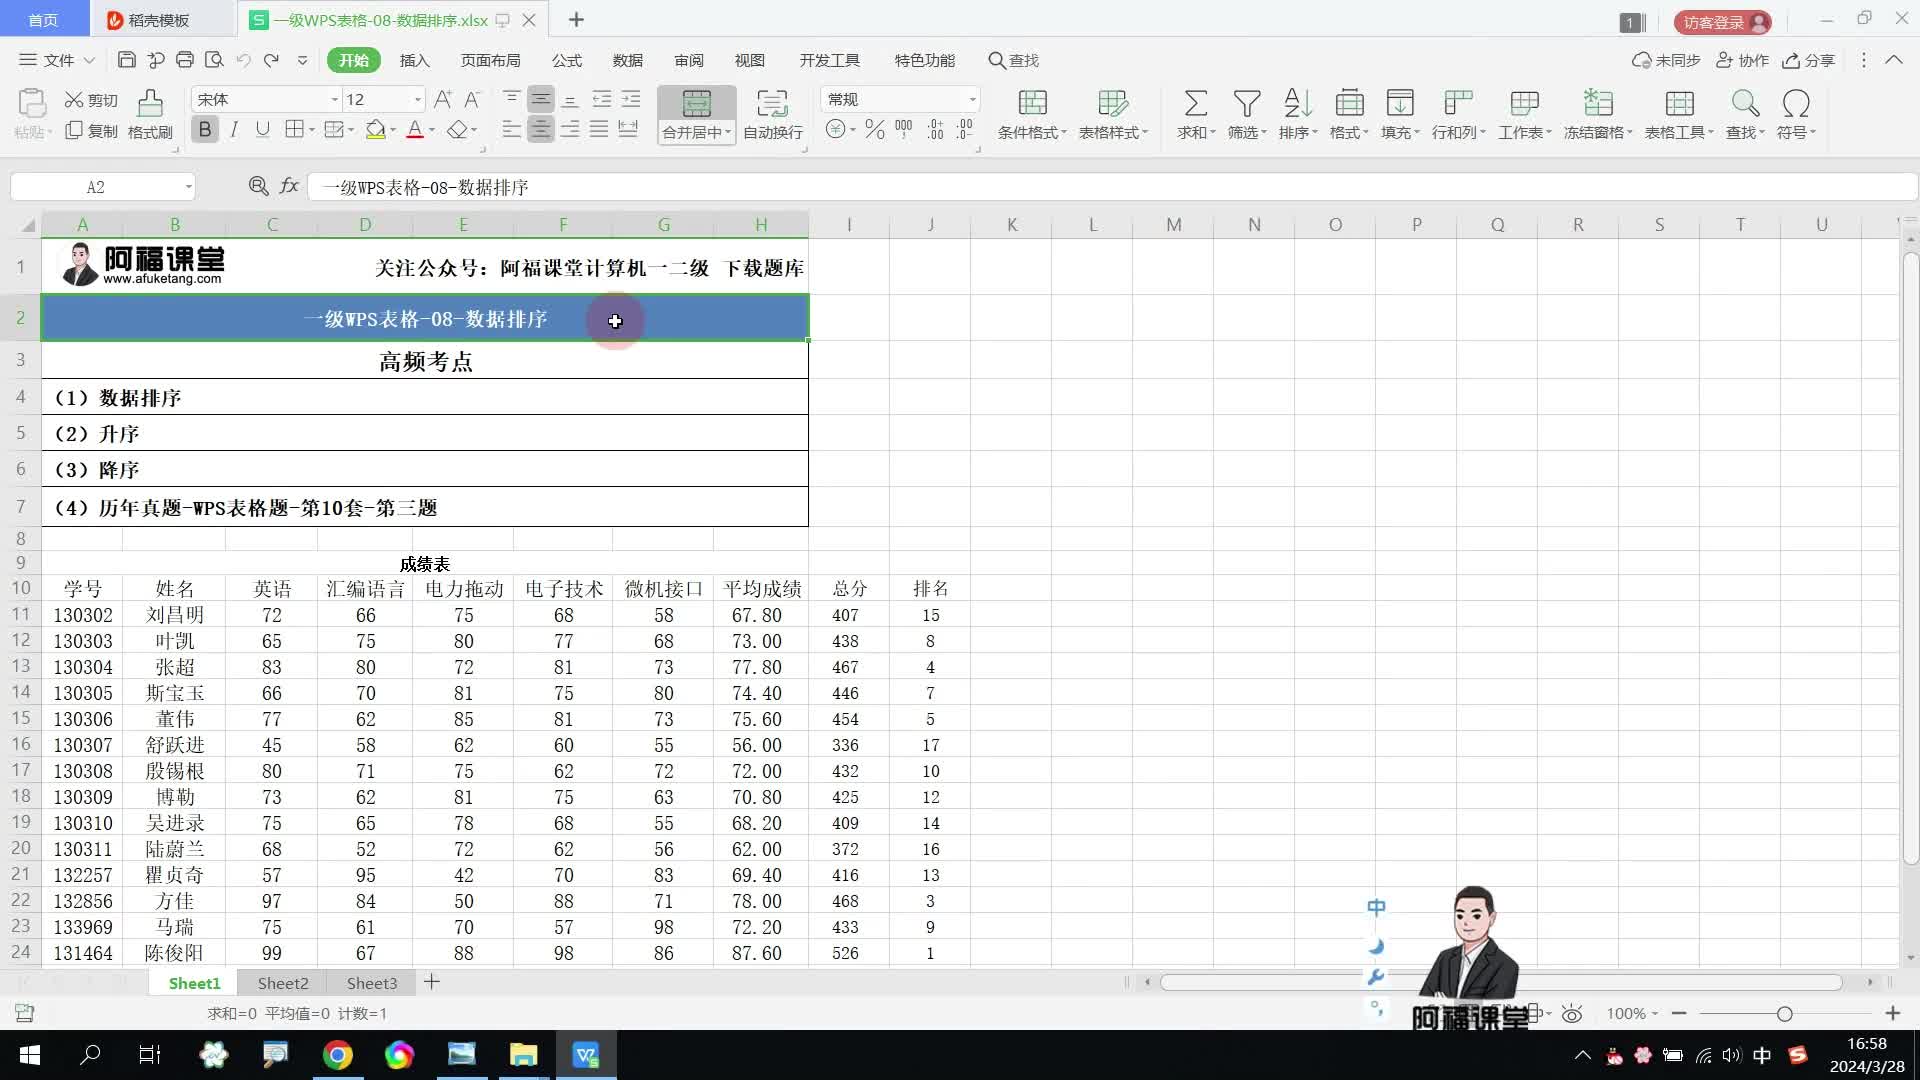Expand the Name Box A2 dropdown

pyautogui.click(x=188, y=187)
